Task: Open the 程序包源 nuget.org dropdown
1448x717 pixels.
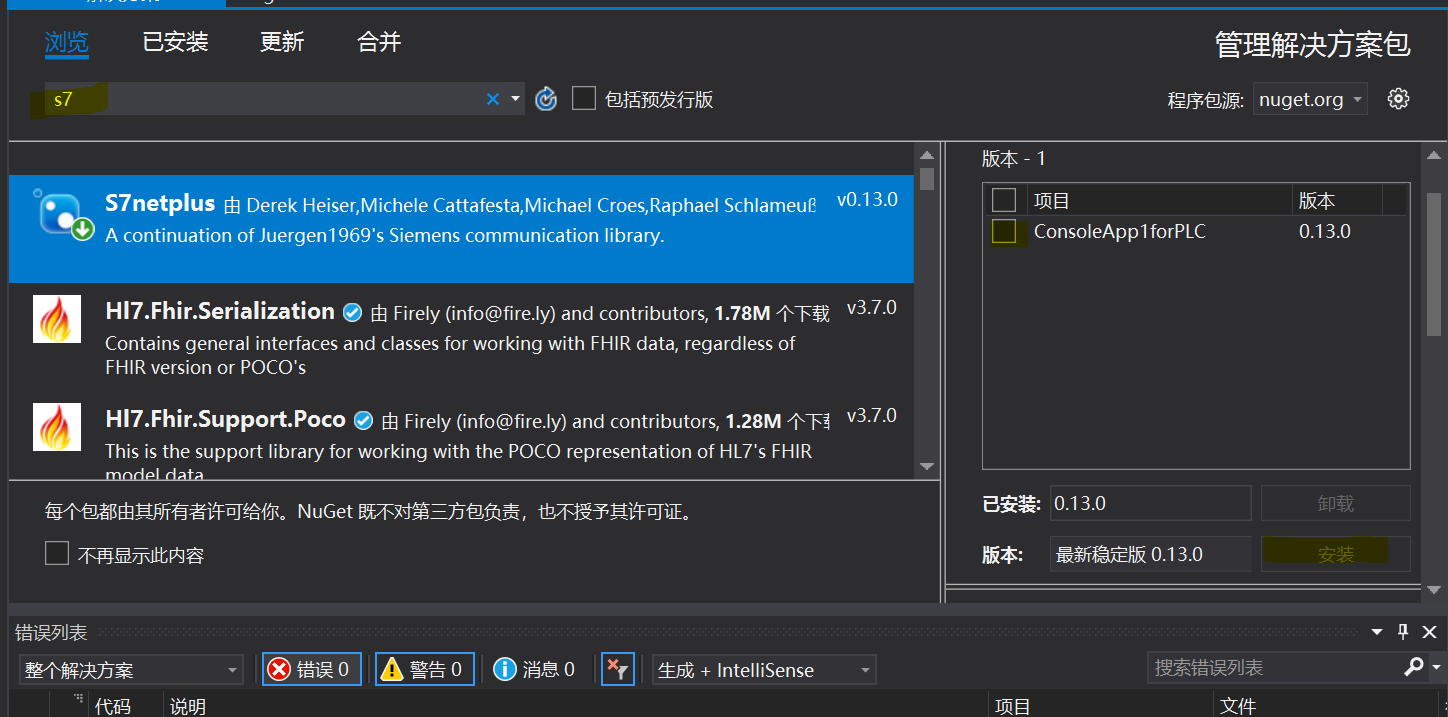Action: point(1310,99)
